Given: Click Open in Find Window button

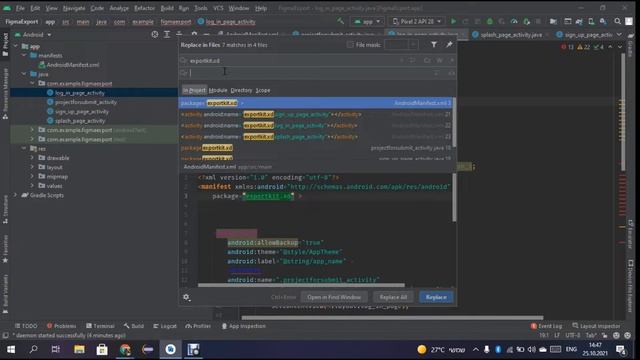Looking at the screenshot, I should 334,297.
